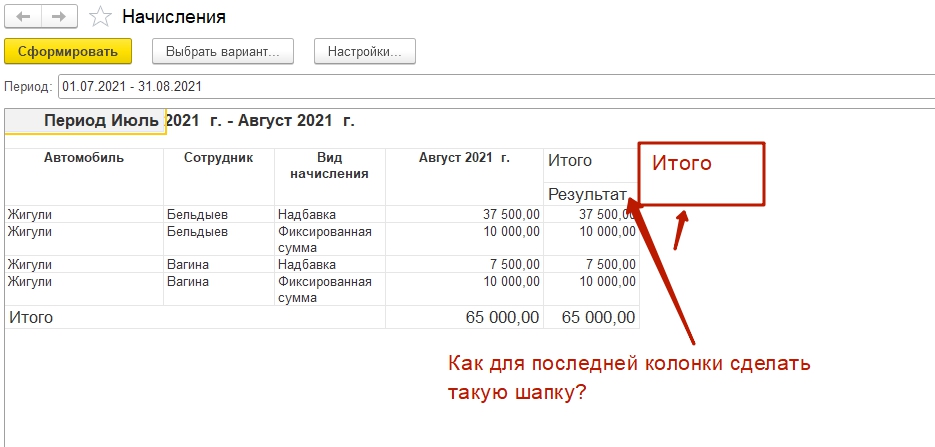
Task: Select the Итого label in the bottom row
Action: (x=31, y=317)
